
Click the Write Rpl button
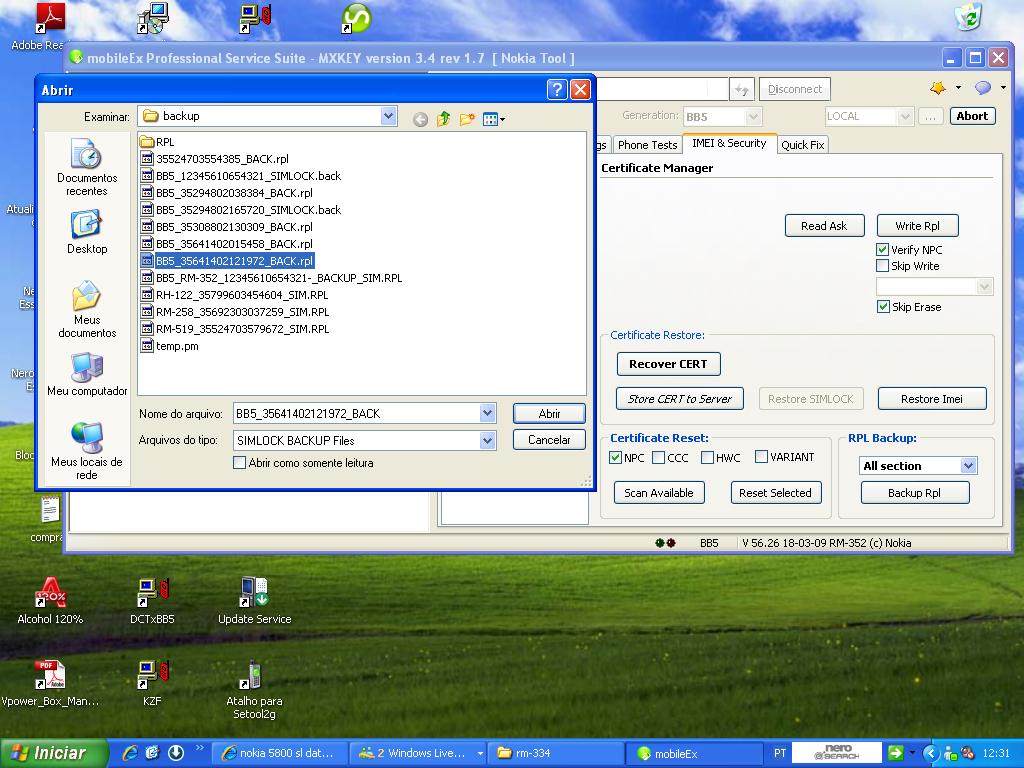click(917, 225)
